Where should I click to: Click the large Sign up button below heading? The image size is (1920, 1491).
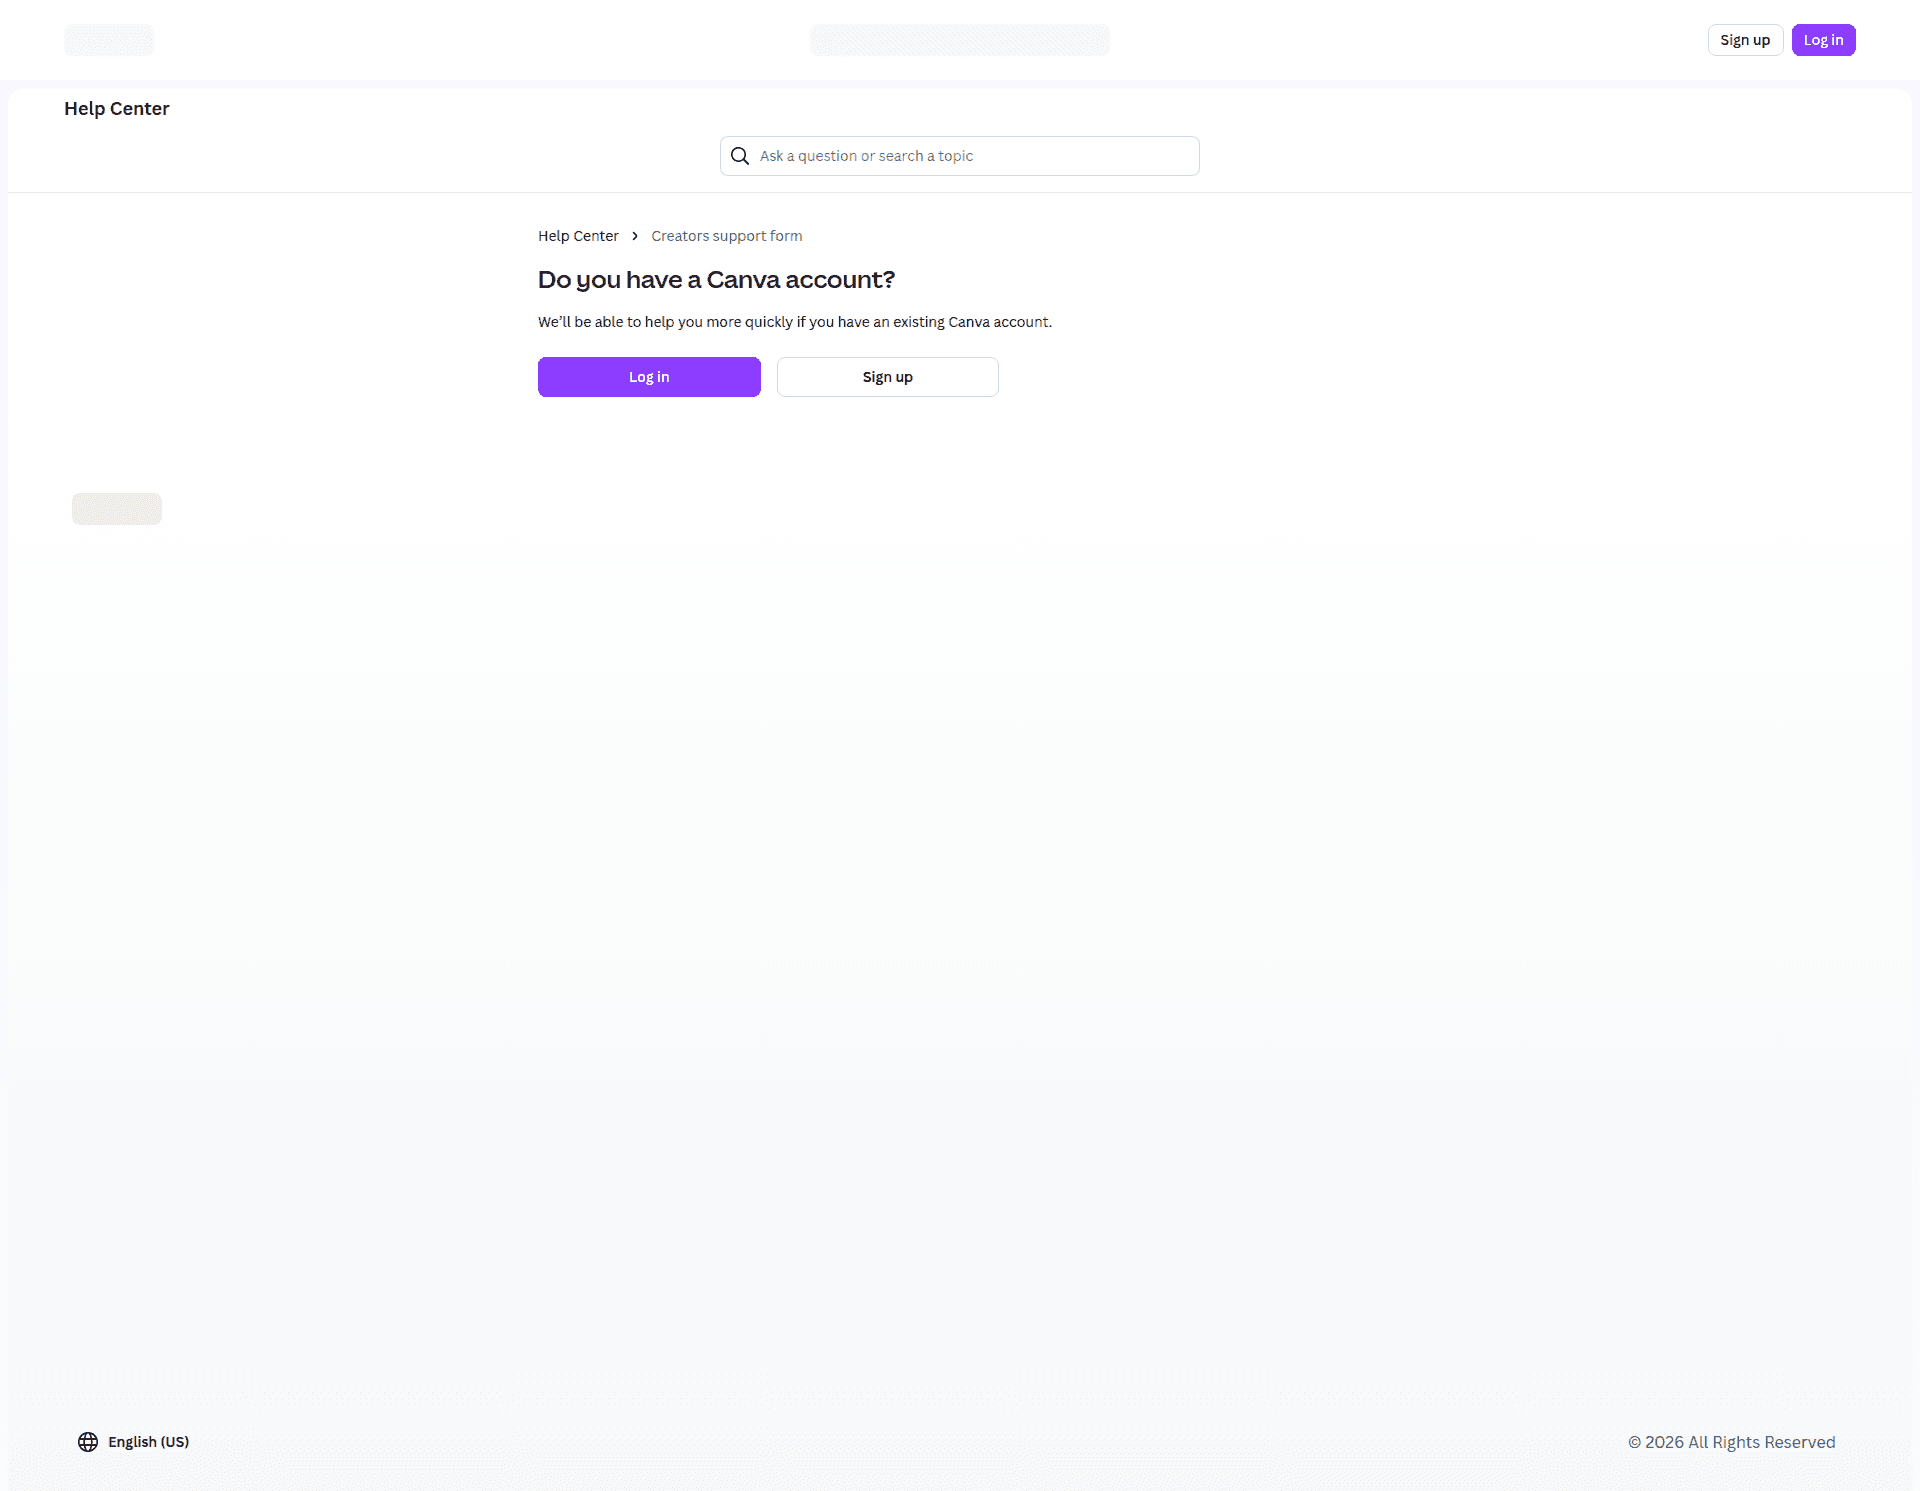point(887,377)
